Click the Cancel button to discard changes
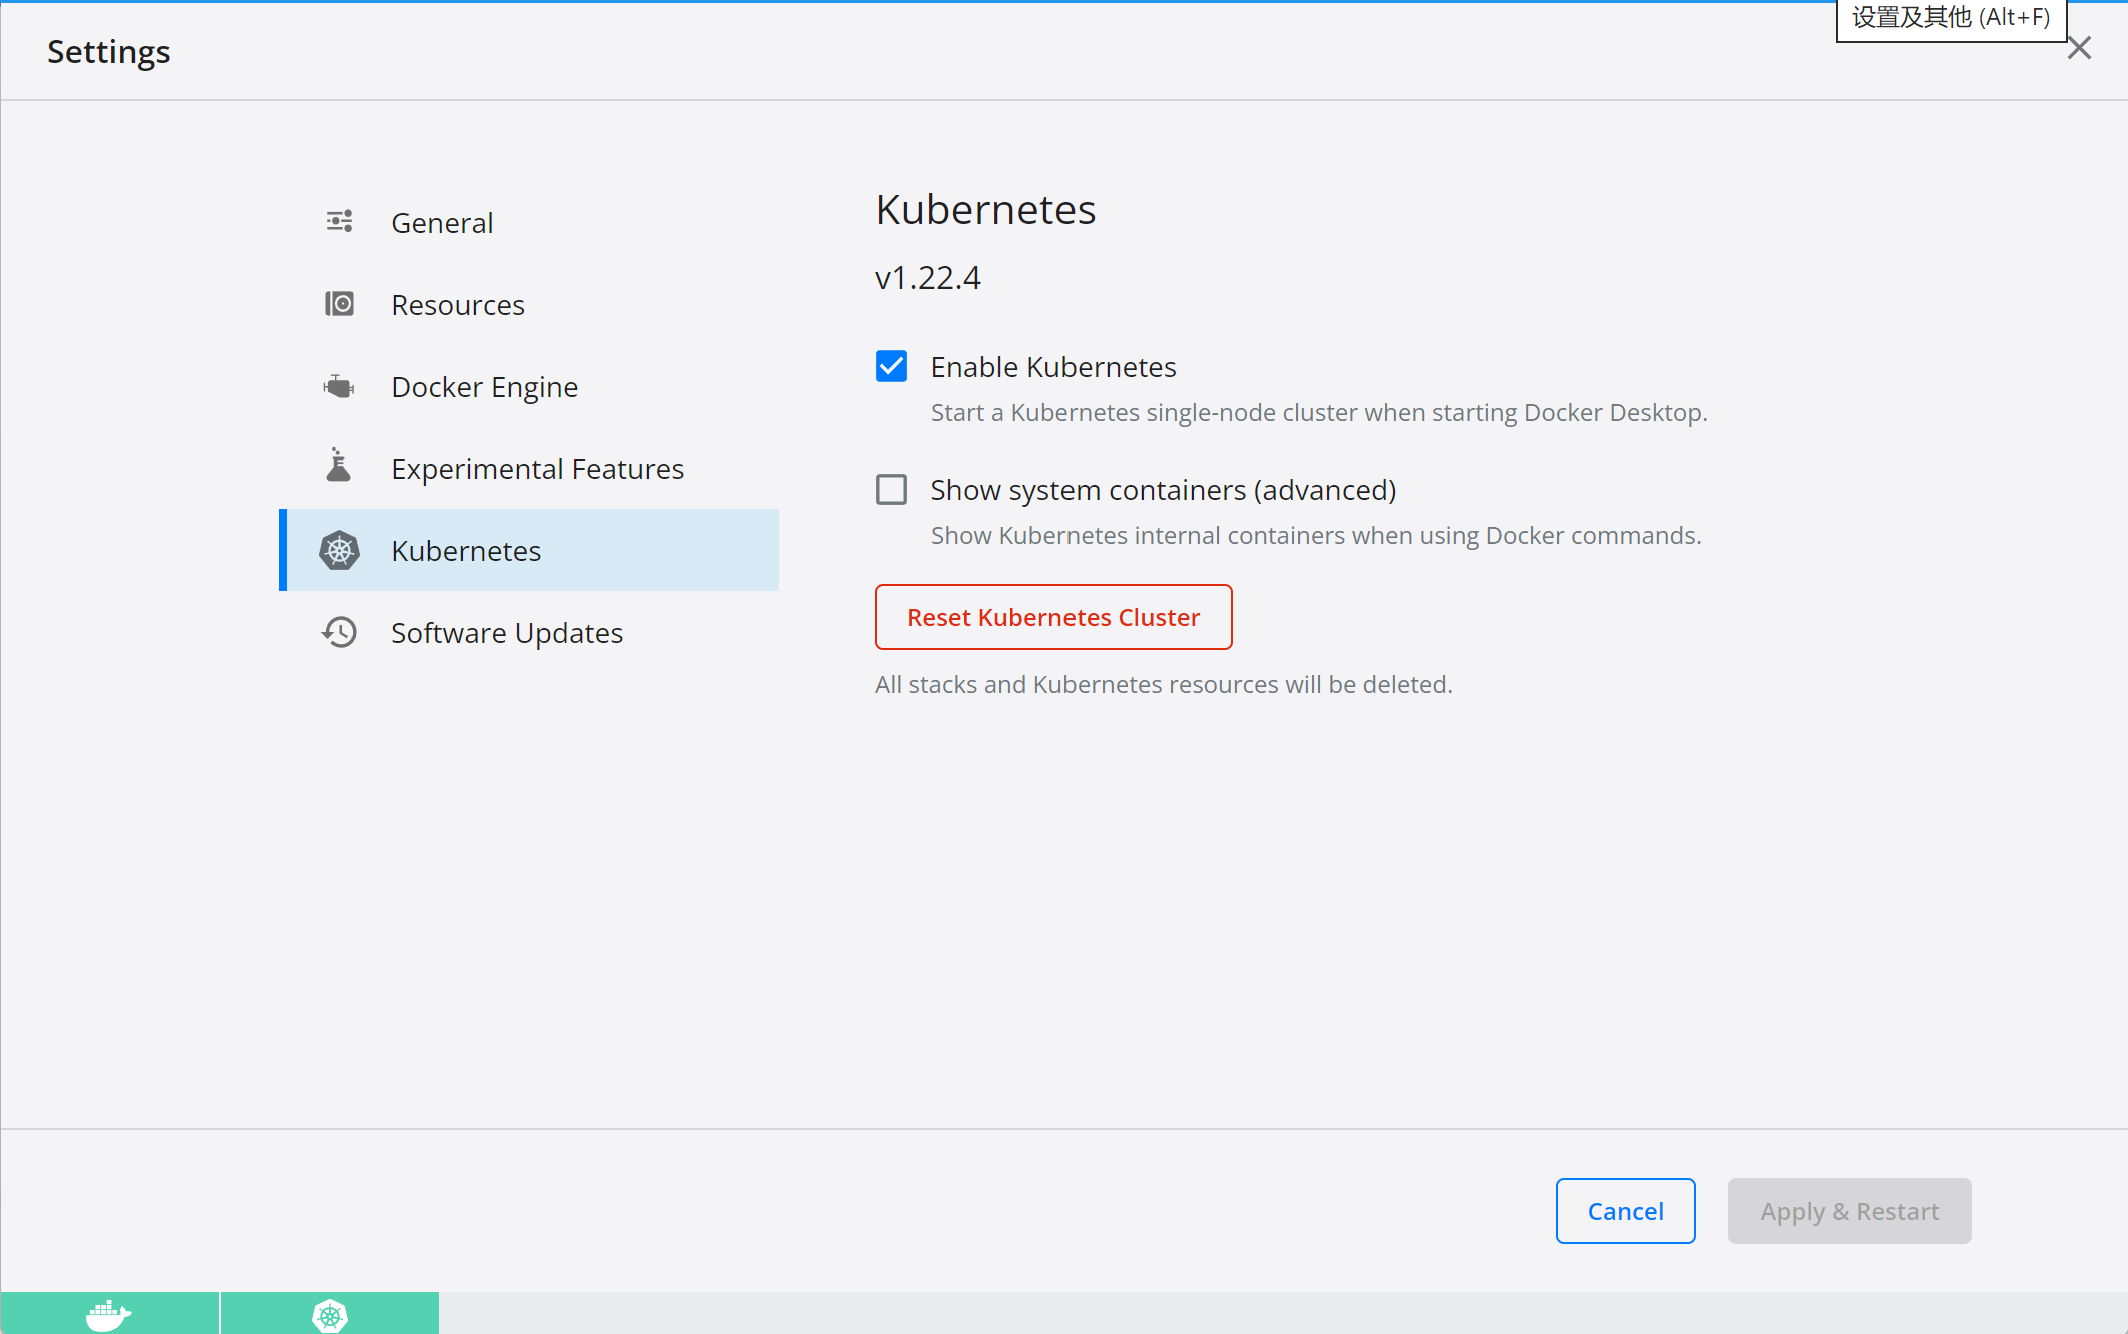The height and width of the screenshot is (1334, 2128). click(1626, 1211)
